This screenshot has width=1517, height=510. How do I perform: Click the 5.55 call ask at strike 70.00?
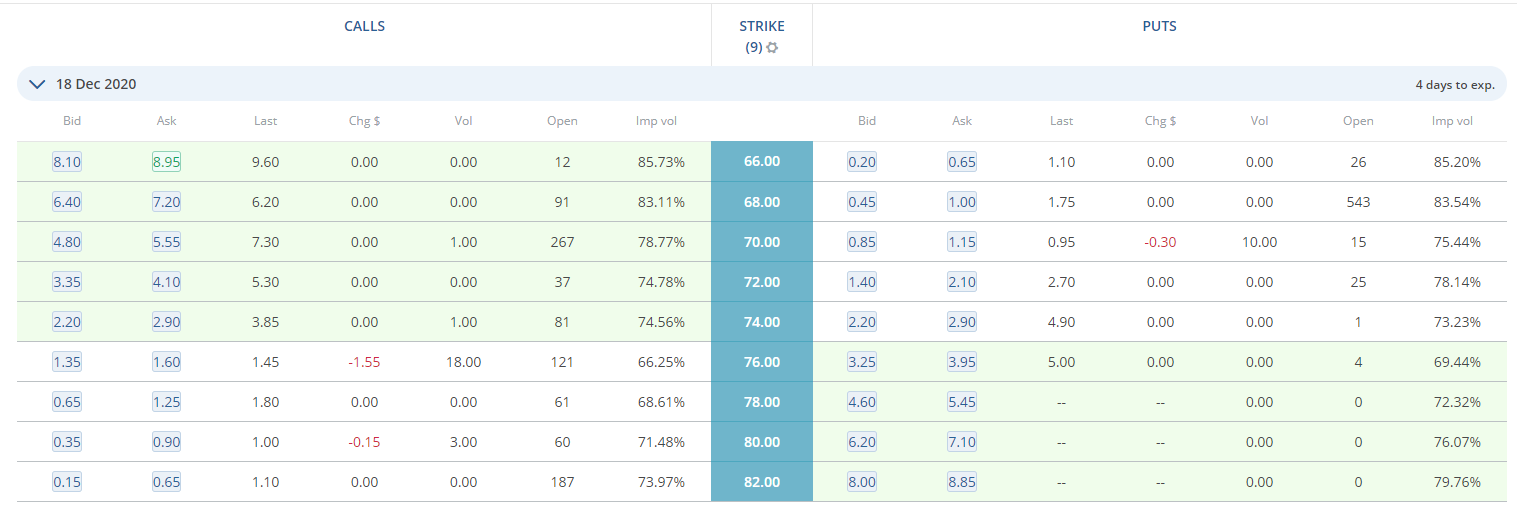pos(166,242)
